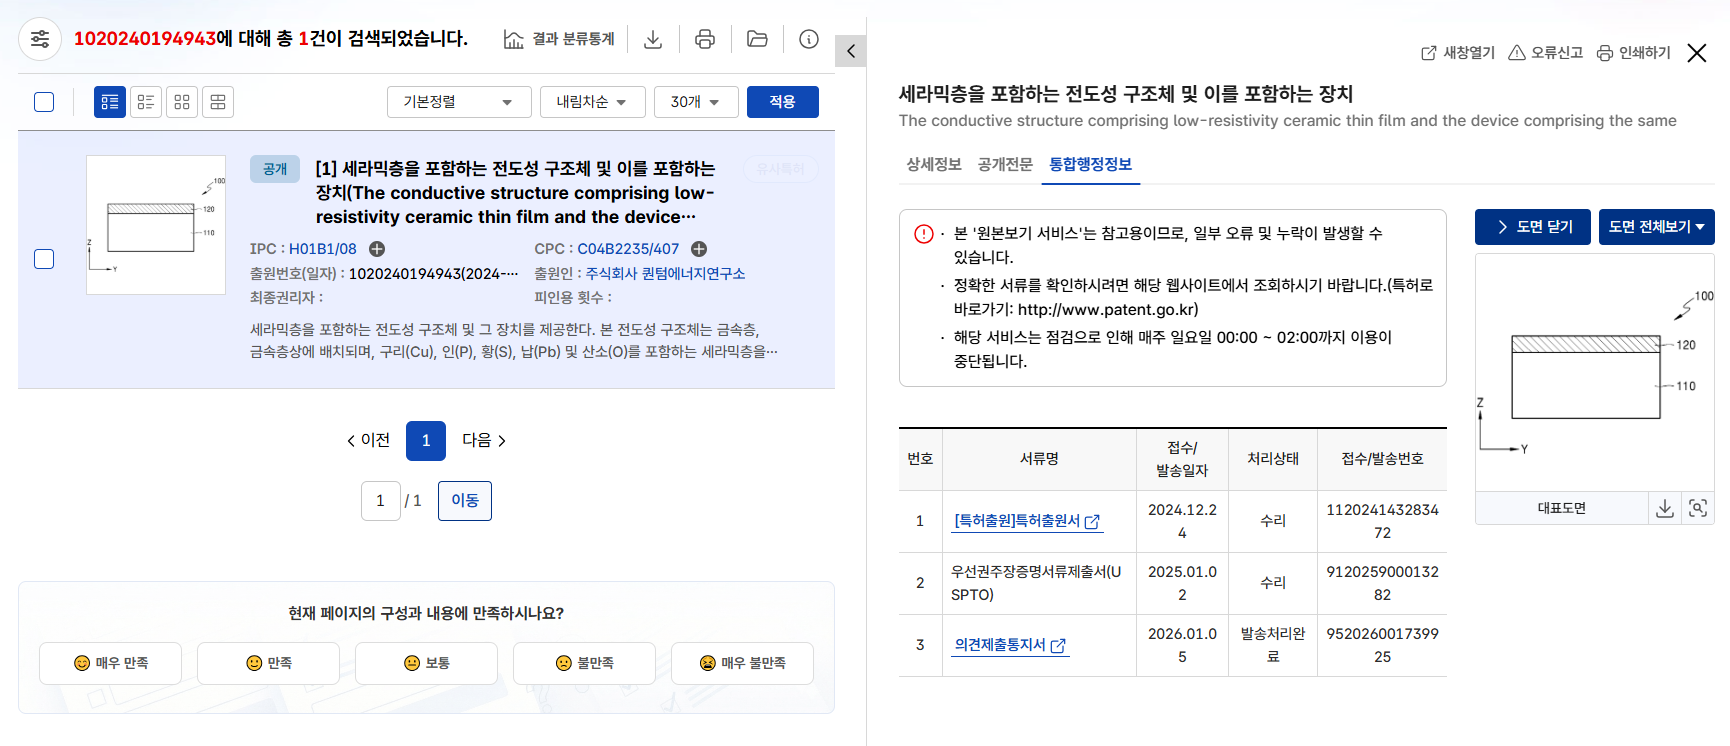Screen dimensions: 1730x746
Task: Click the print results icon
Action: coord(705,39)
